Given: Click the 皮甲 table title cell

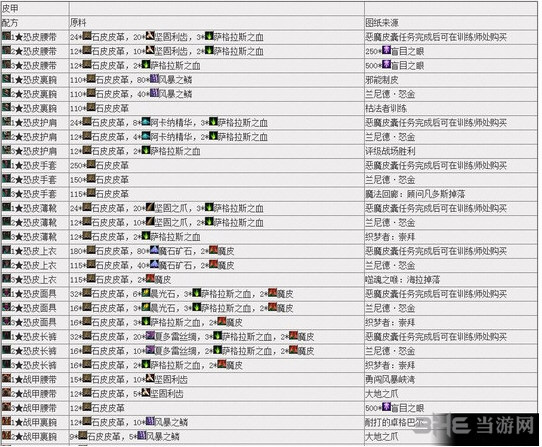Looking at the screenshot, I should (35, 8).
